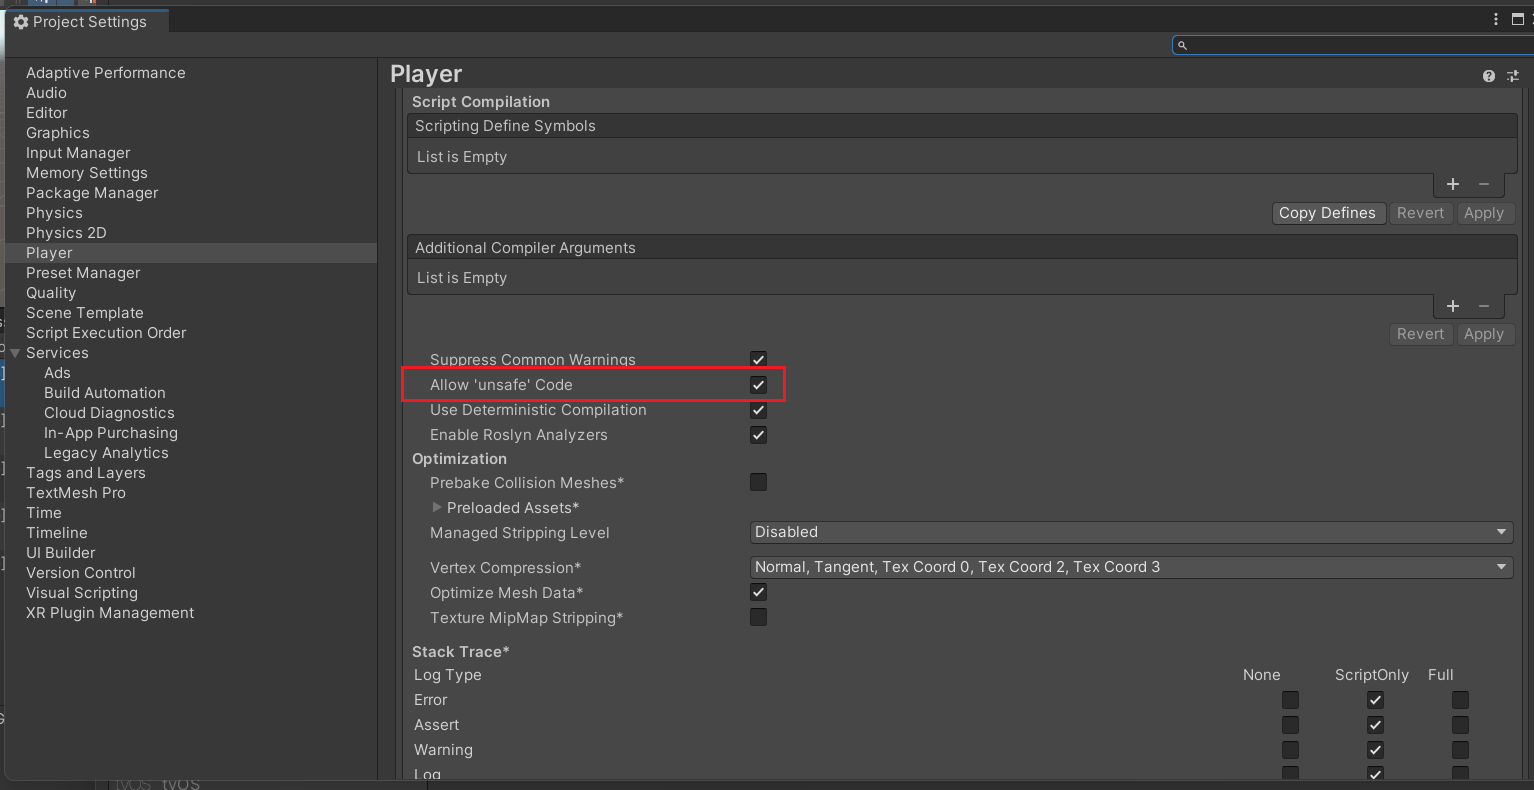Switch to the Graphics settings page

(x=57, y=132)
